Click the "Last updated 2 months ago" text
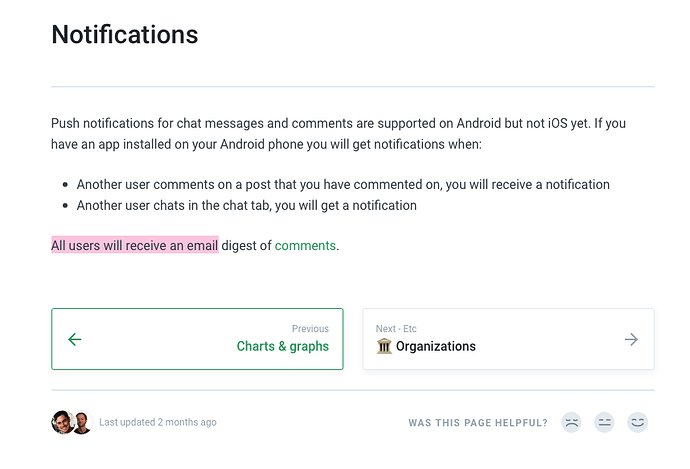Image resolution: width=690 pixels, height=469 pixels. 157,422
